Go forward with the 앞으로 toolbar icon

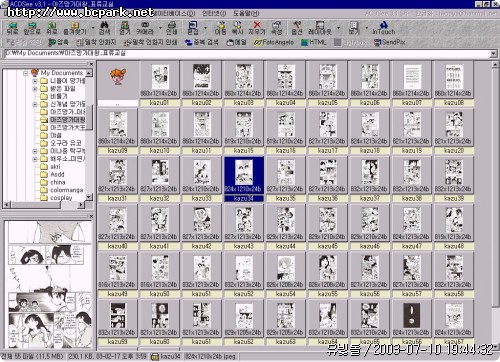coord(32,28)
